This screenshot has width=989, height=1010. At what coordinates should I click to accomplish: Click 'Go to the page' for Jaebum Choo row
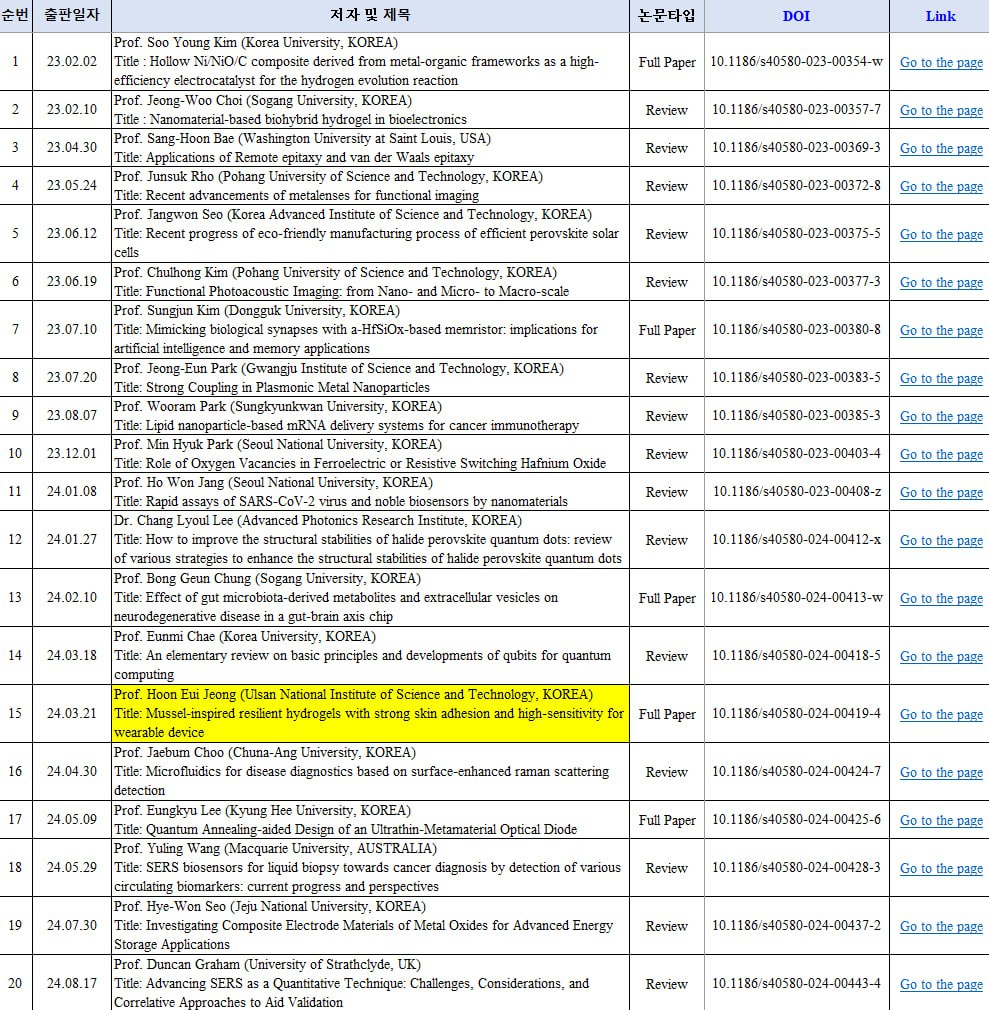[x=941, y=772]
